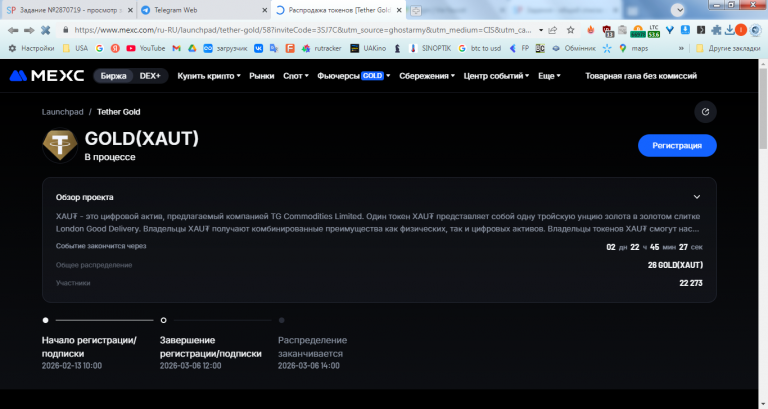Click the share/refresh icon beside the breadcrumb
Viewport: 768px width, 409px height.
pyautogui.click(x=705, y=112)
